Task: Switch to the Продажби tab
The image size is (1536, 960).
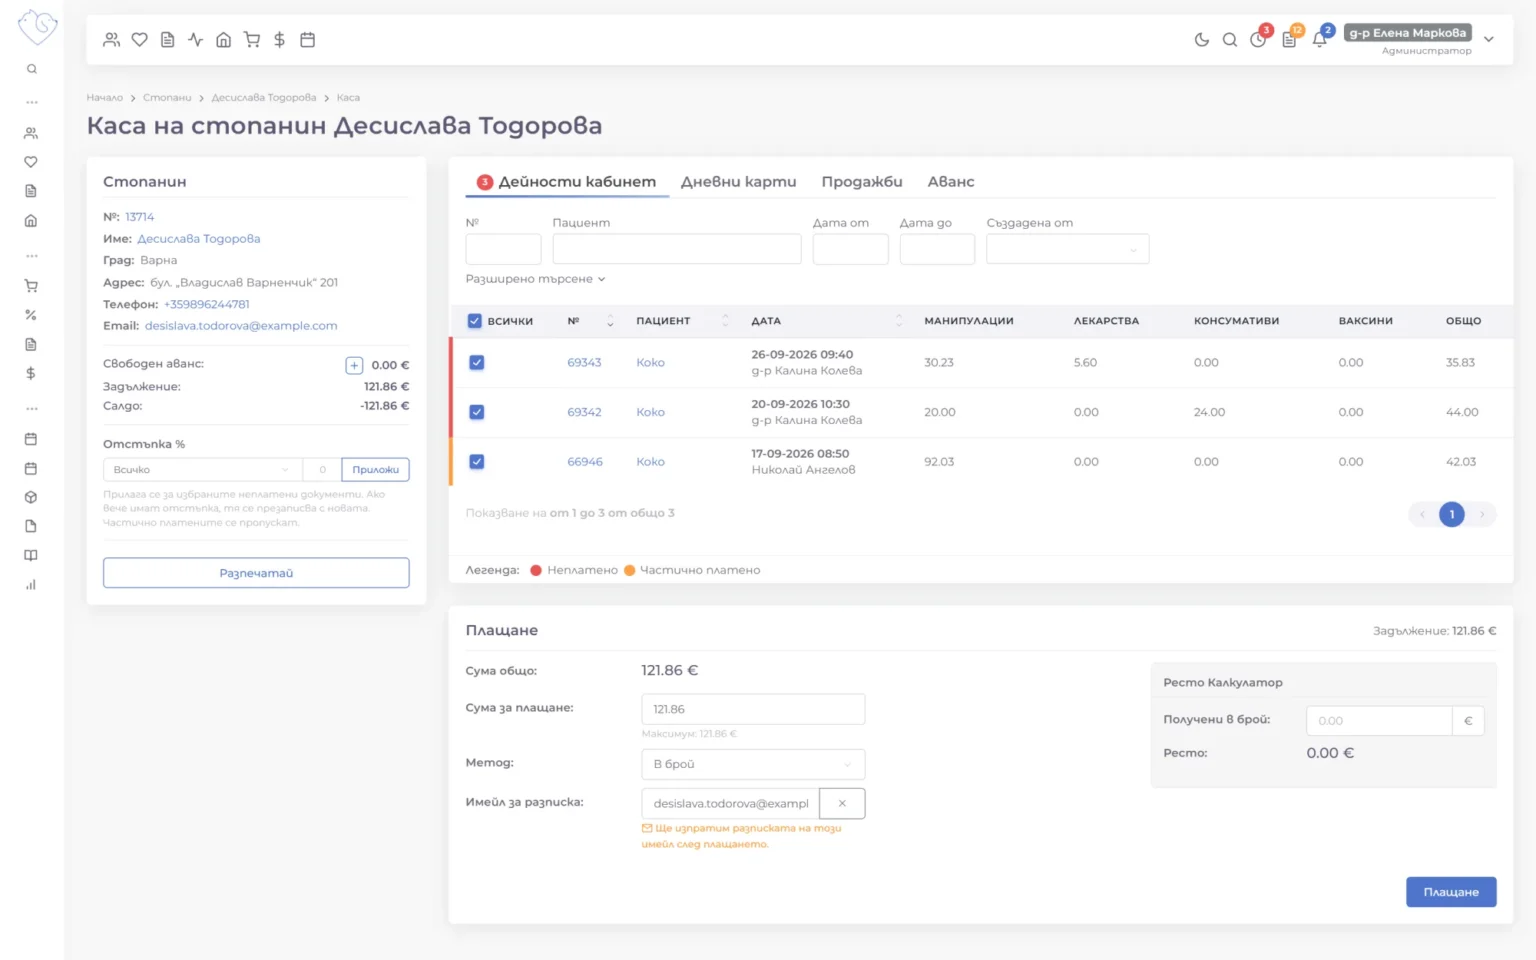Action: (862, 182)
